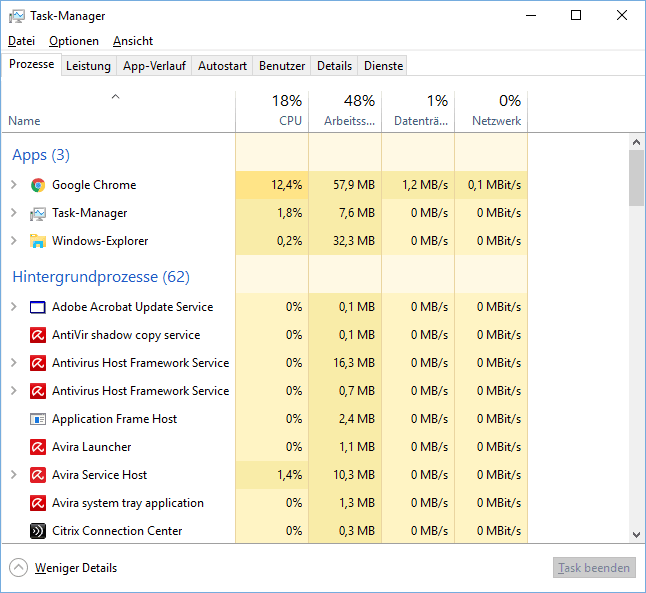Click Task-Manager's 7,6 MB memory value
The height and width of the screenshot is (593, 646).
pyautogui.click(x=357, y=213)
